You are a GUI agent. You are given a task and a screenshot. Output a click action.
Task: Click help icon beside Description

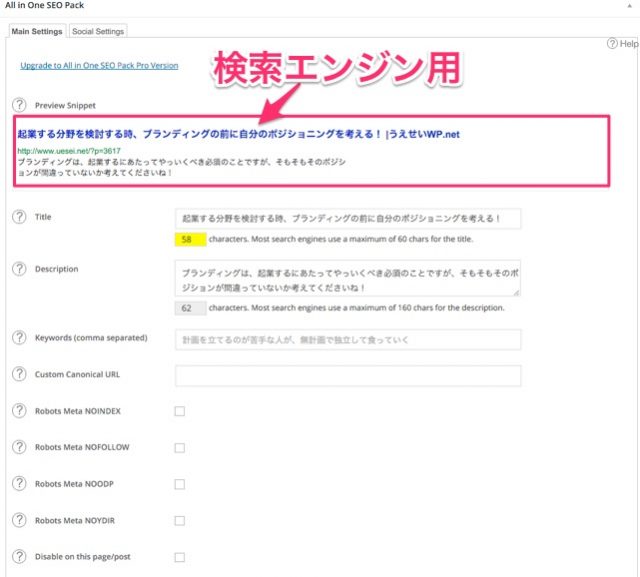19,269
